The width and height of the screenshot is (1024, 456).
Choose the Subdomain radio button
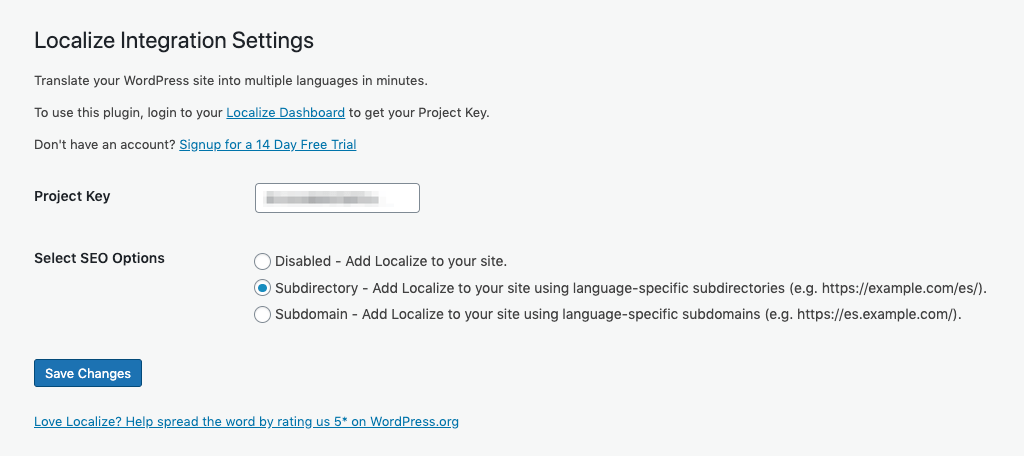coord(263,315)
